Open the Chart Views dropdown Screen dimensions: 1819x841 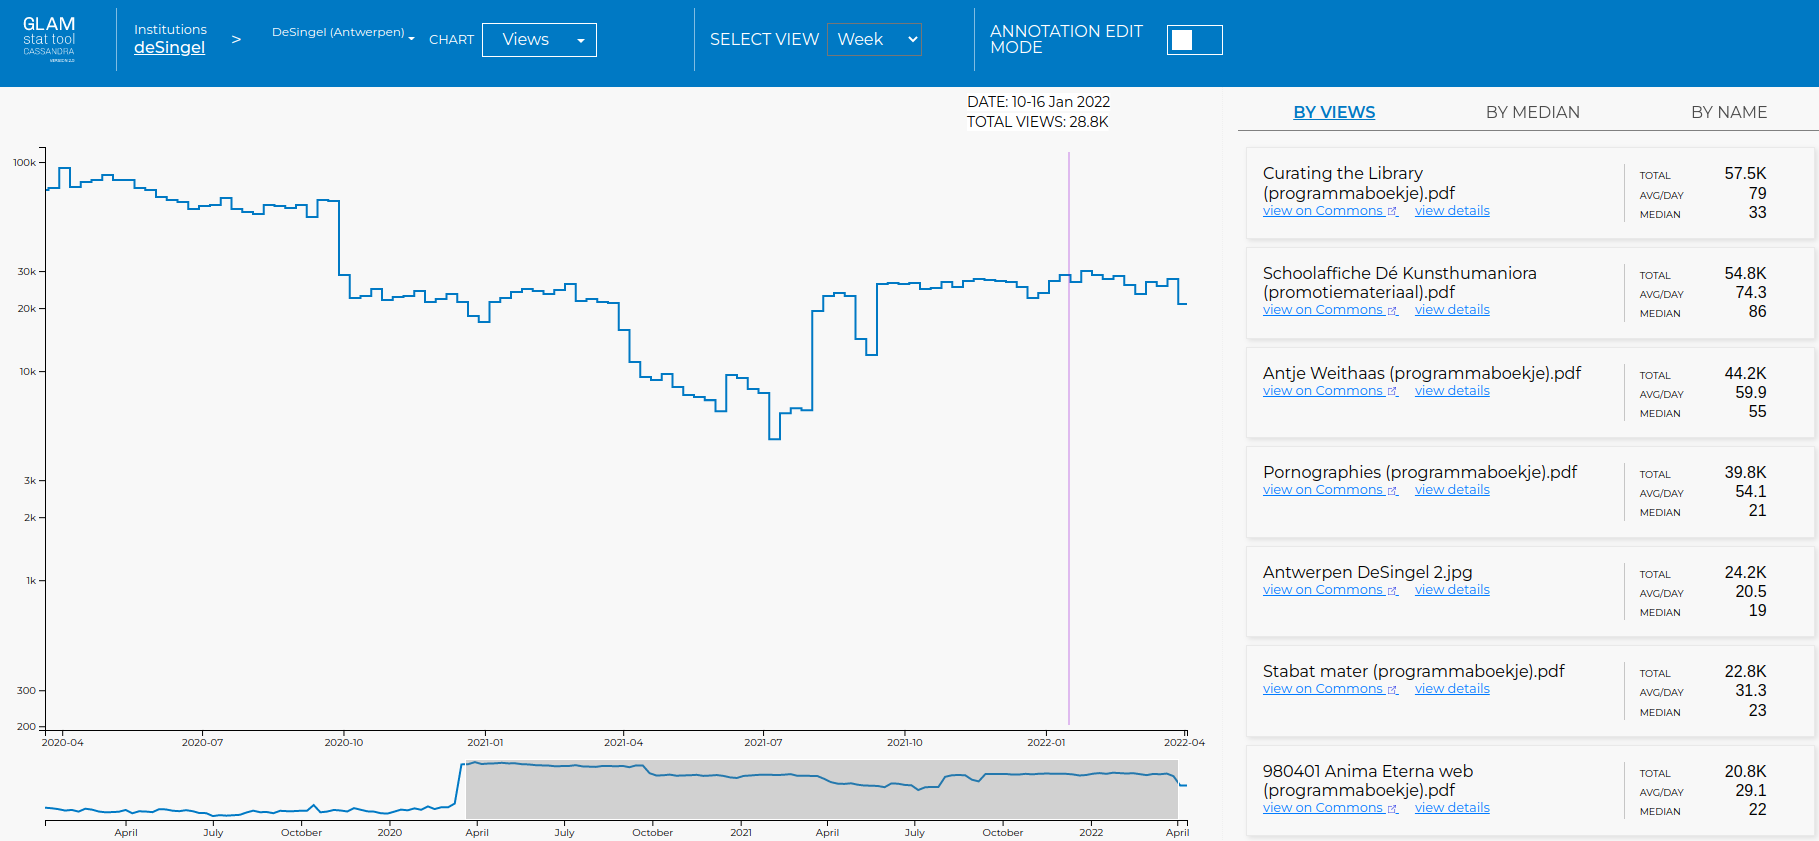click(539, 40)
